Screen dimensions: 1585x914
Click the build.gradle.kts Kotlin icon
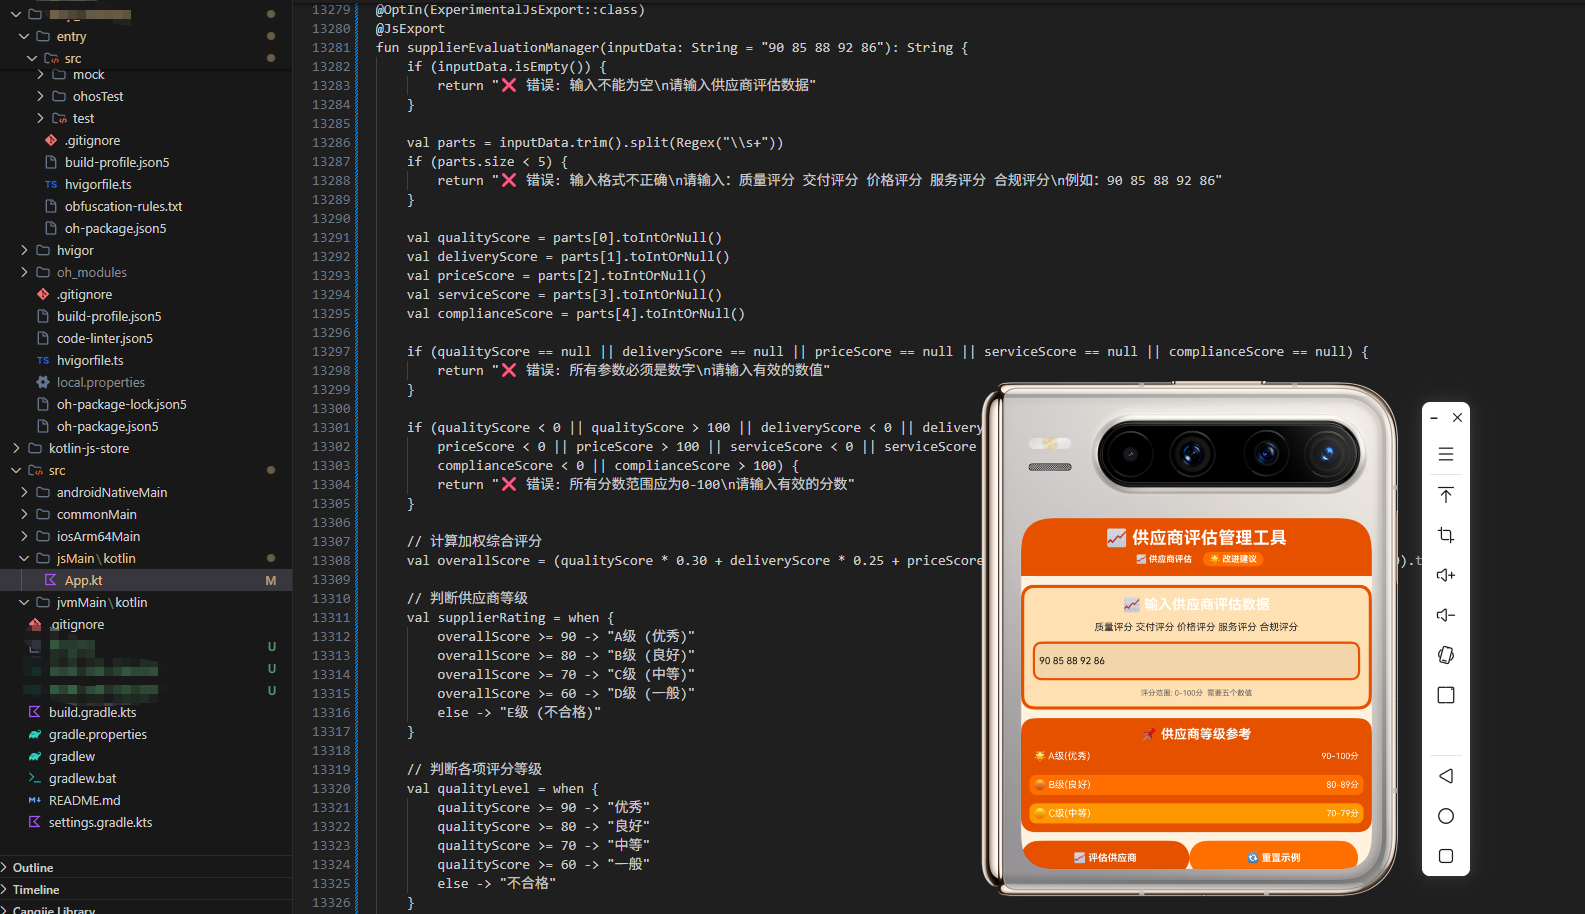(x=35, y=712)
